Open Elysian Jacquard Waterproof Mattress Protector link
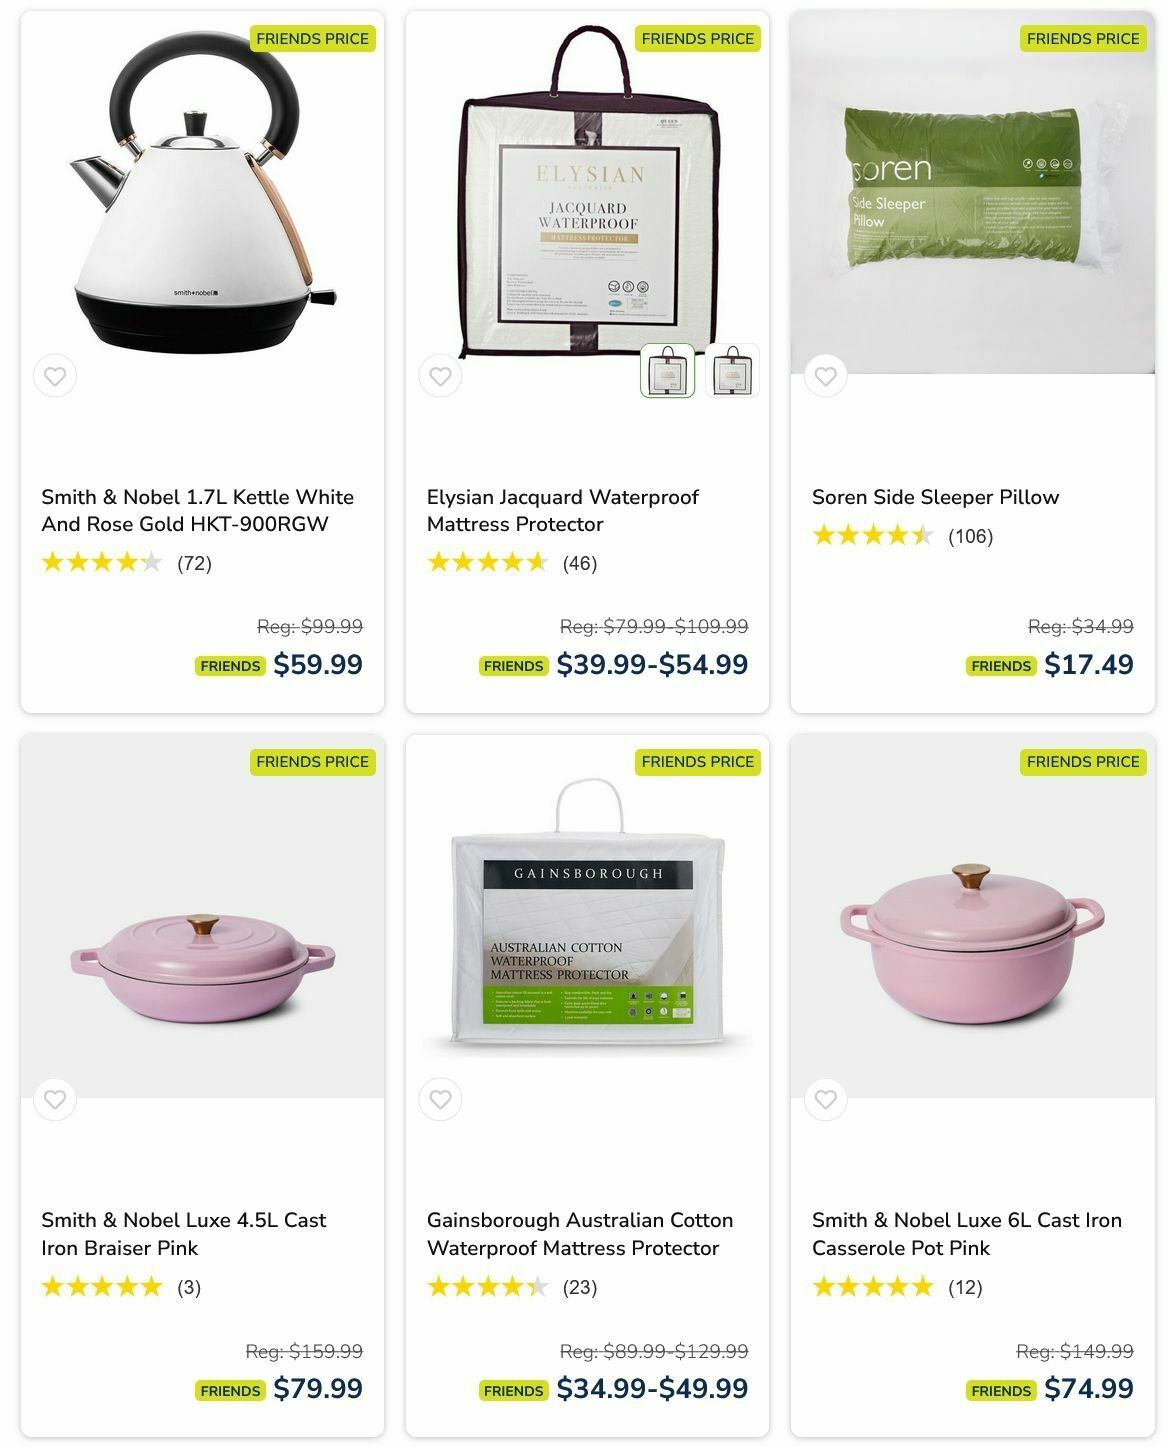 [562, 511]
